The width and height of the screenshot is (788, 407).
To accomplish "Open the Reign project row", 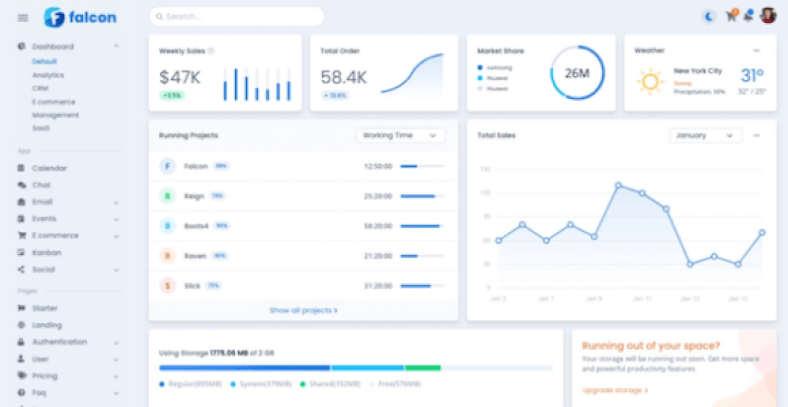I will [303, 196].
